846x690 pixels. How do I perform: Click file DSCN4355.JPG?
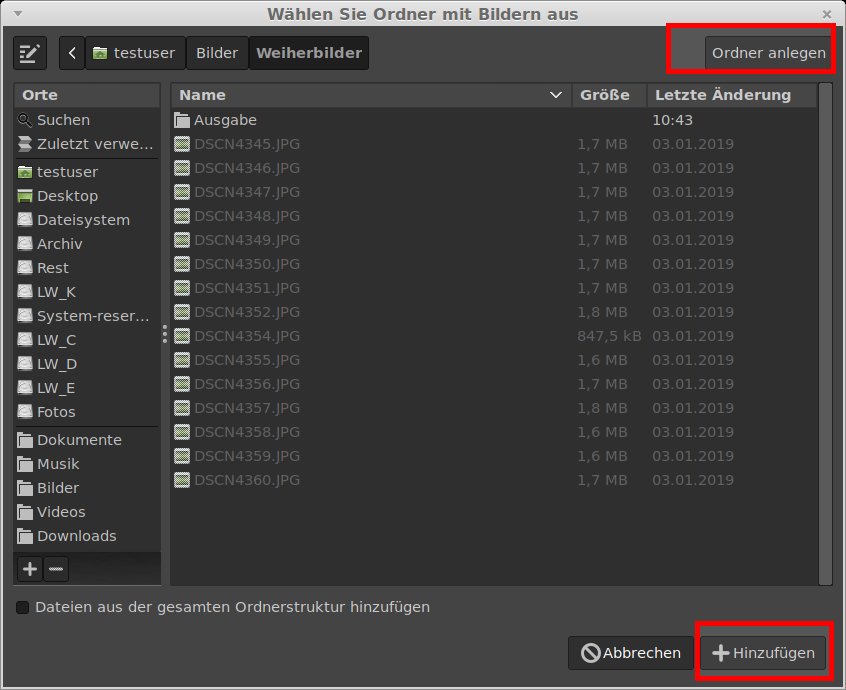[494, 360]
